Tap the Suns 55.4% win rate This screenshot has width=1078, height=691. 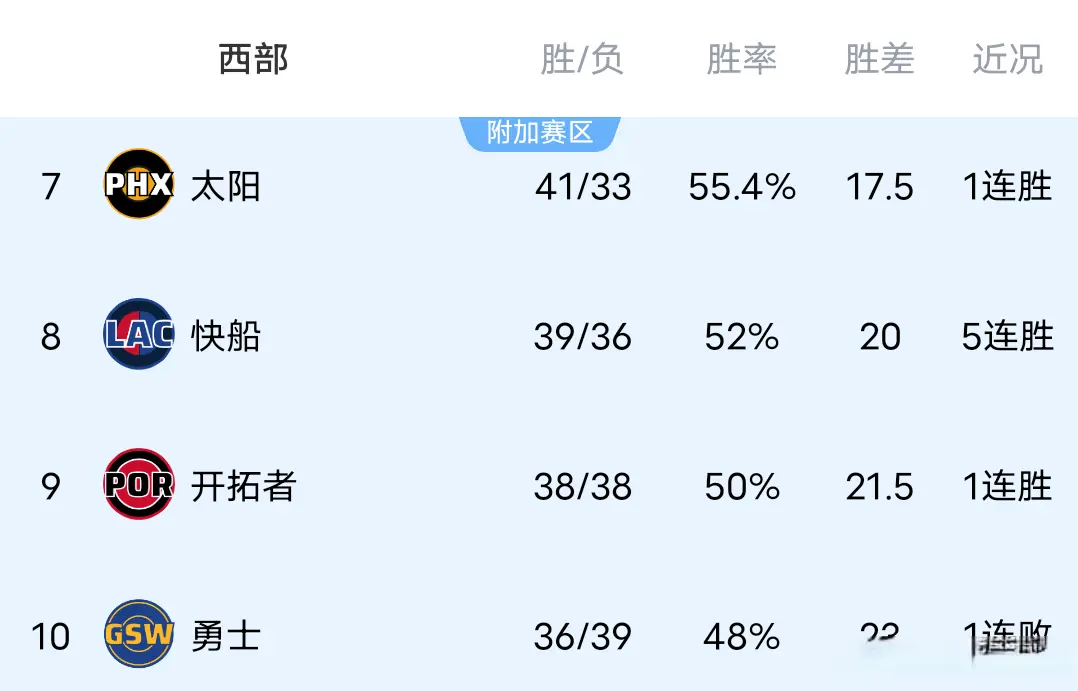coord(742,186)
